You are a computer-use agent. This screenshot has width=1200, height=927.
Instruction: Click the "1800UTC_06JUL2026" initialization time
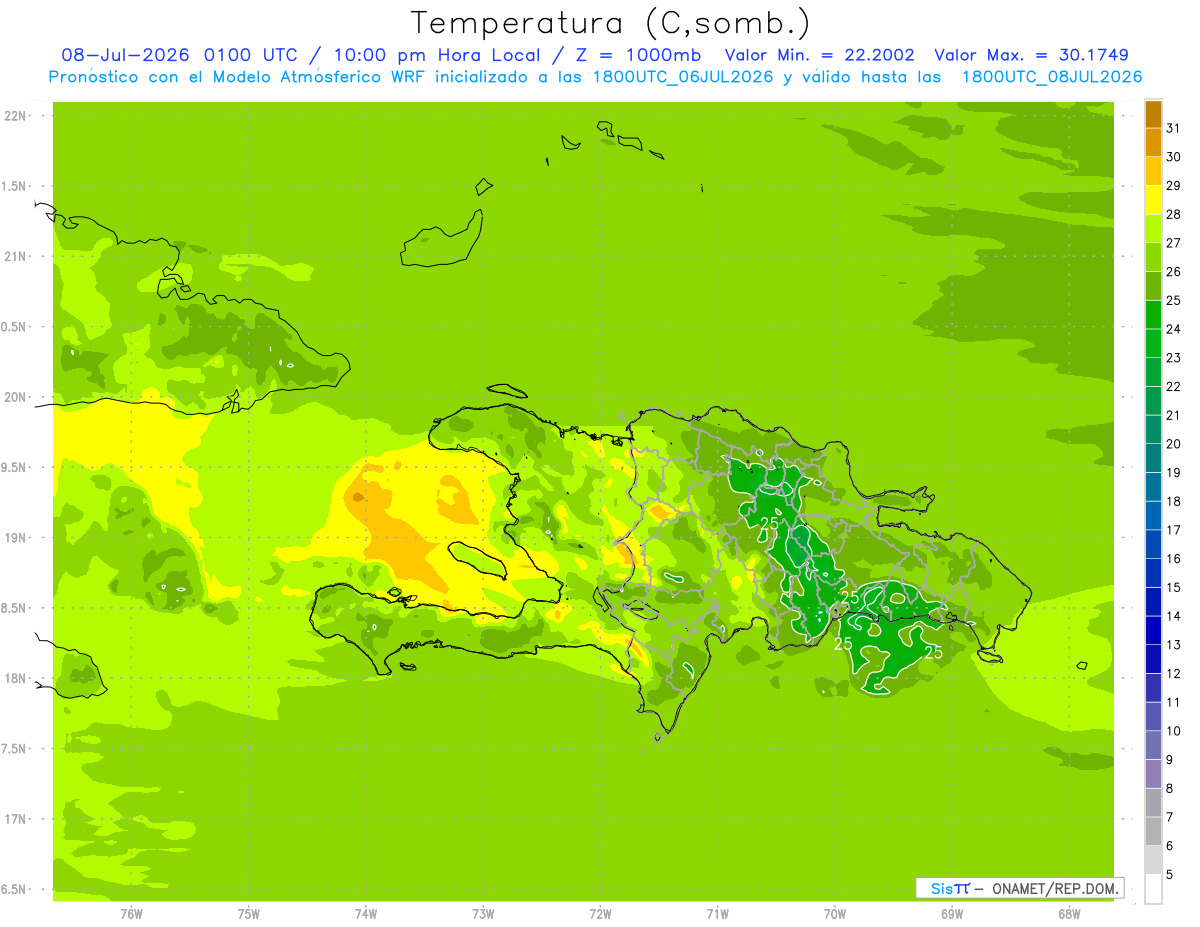(679, 76)
